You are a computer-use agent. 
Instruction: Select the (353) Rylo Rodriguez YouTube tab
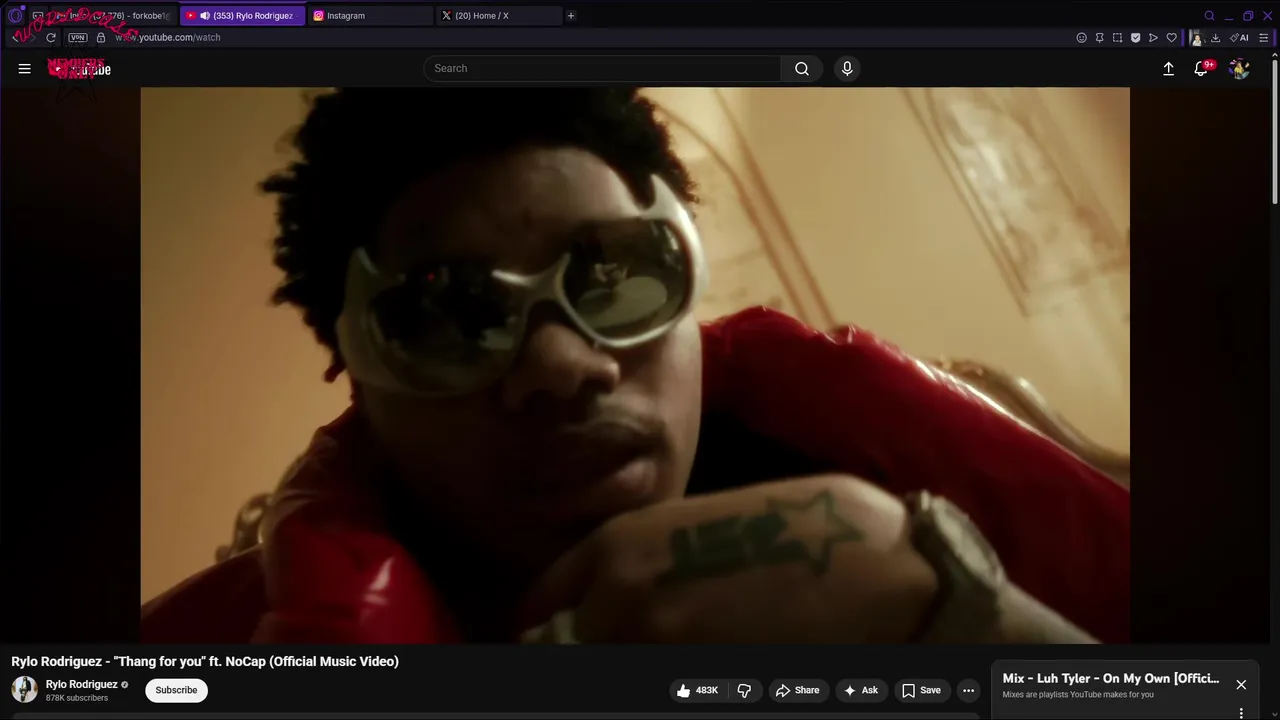coord(242,16)
